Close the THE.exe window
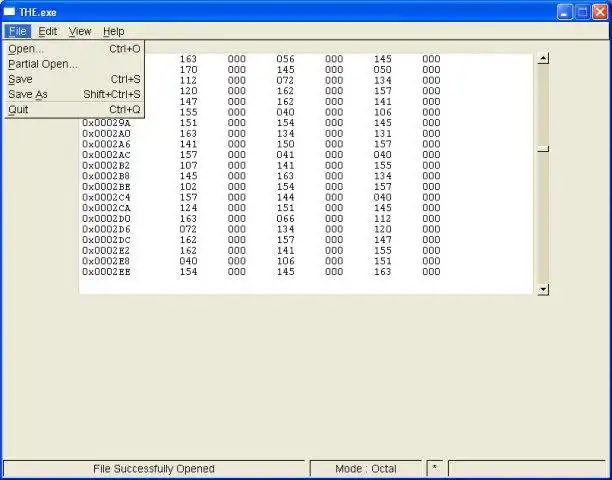The width and height of the screenshot is (612, 480). pyautogui.click(x=600, y=12)
